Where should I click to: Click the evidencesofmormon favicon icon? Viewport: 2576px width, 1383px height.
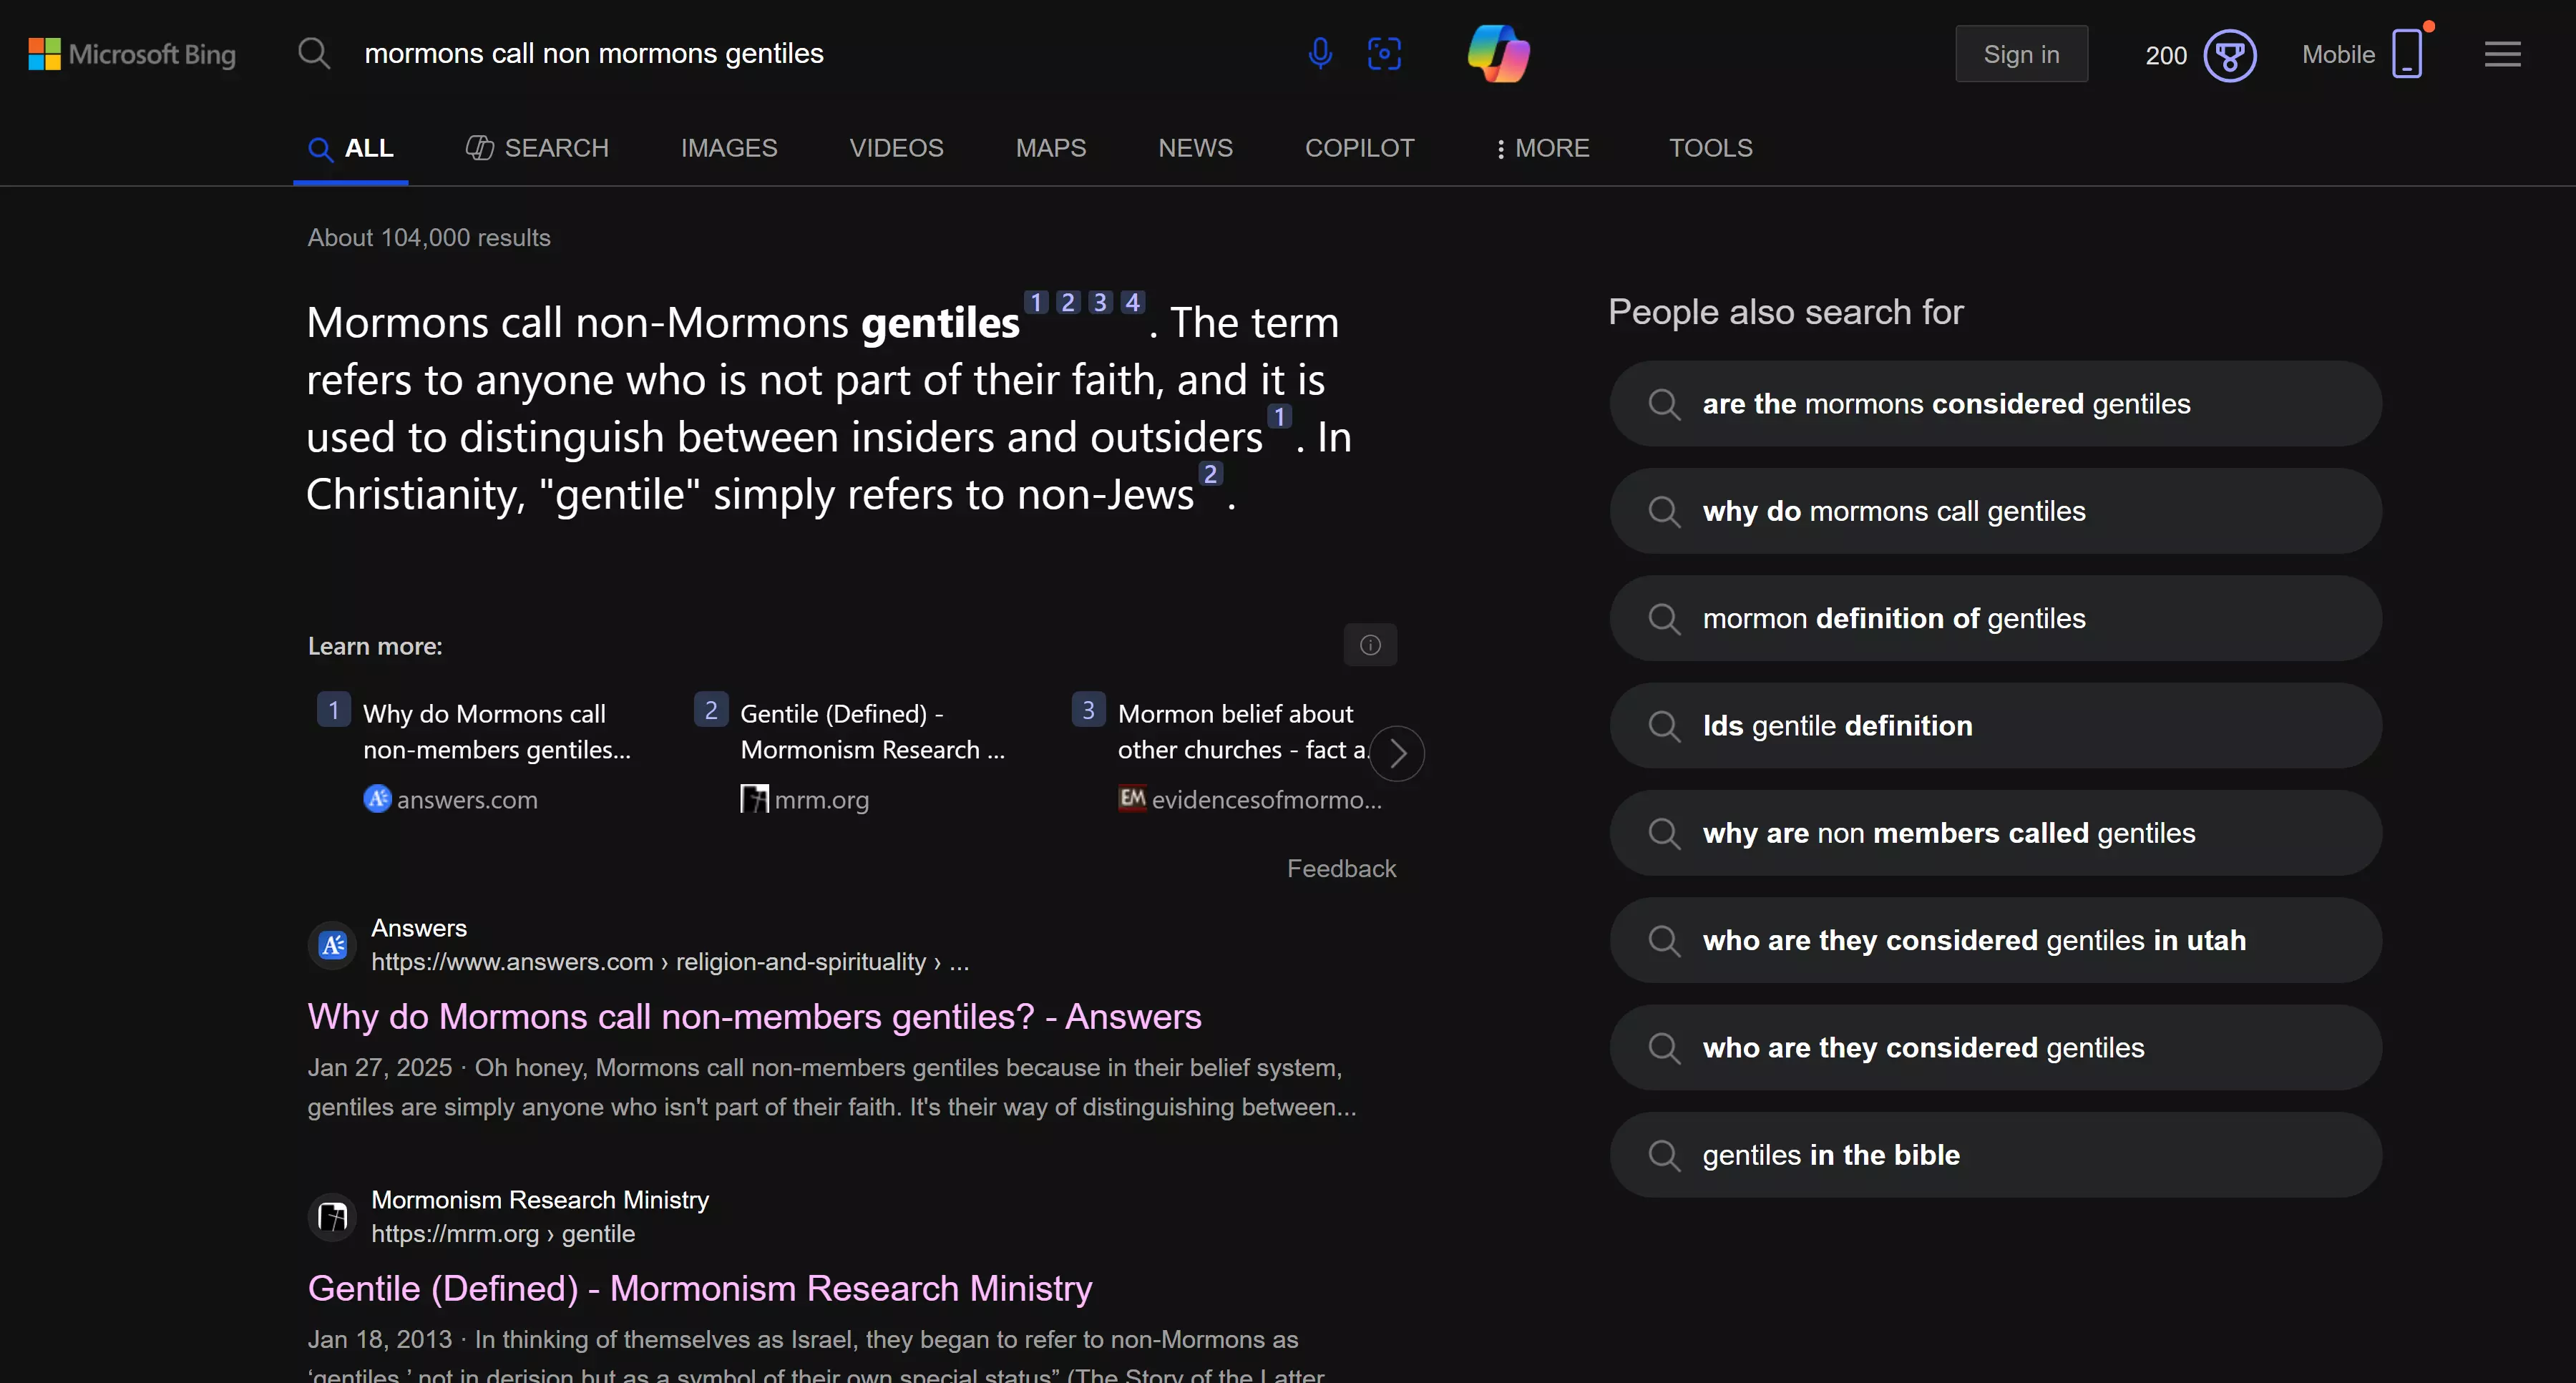click(x=1132, y=799)
